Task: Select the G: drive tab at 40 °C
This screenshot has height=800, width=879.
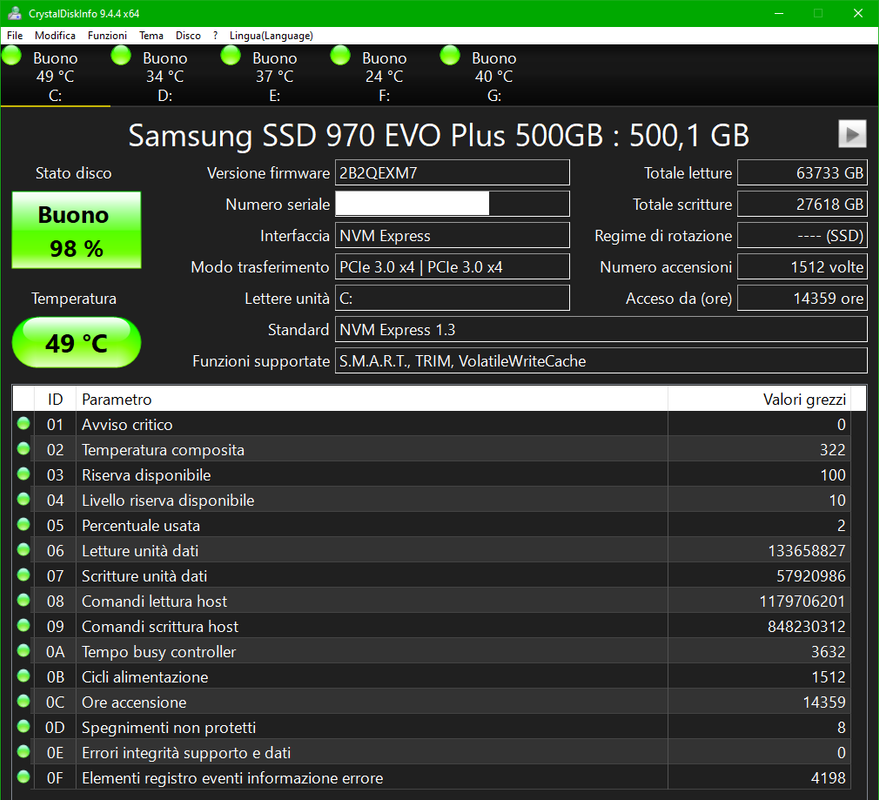Action: (494, 76)
